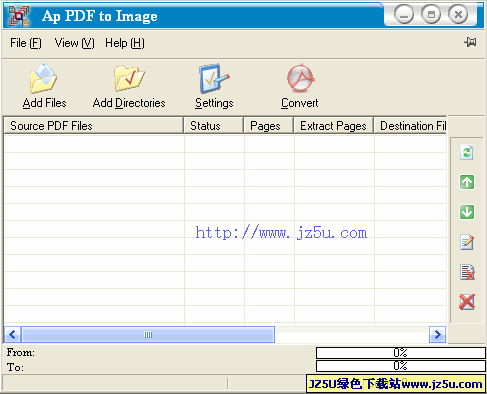Image resolution: width=487 pixels, height=394 pixels.
Task: Click the green refresh list icon
Action: [467, 152]
